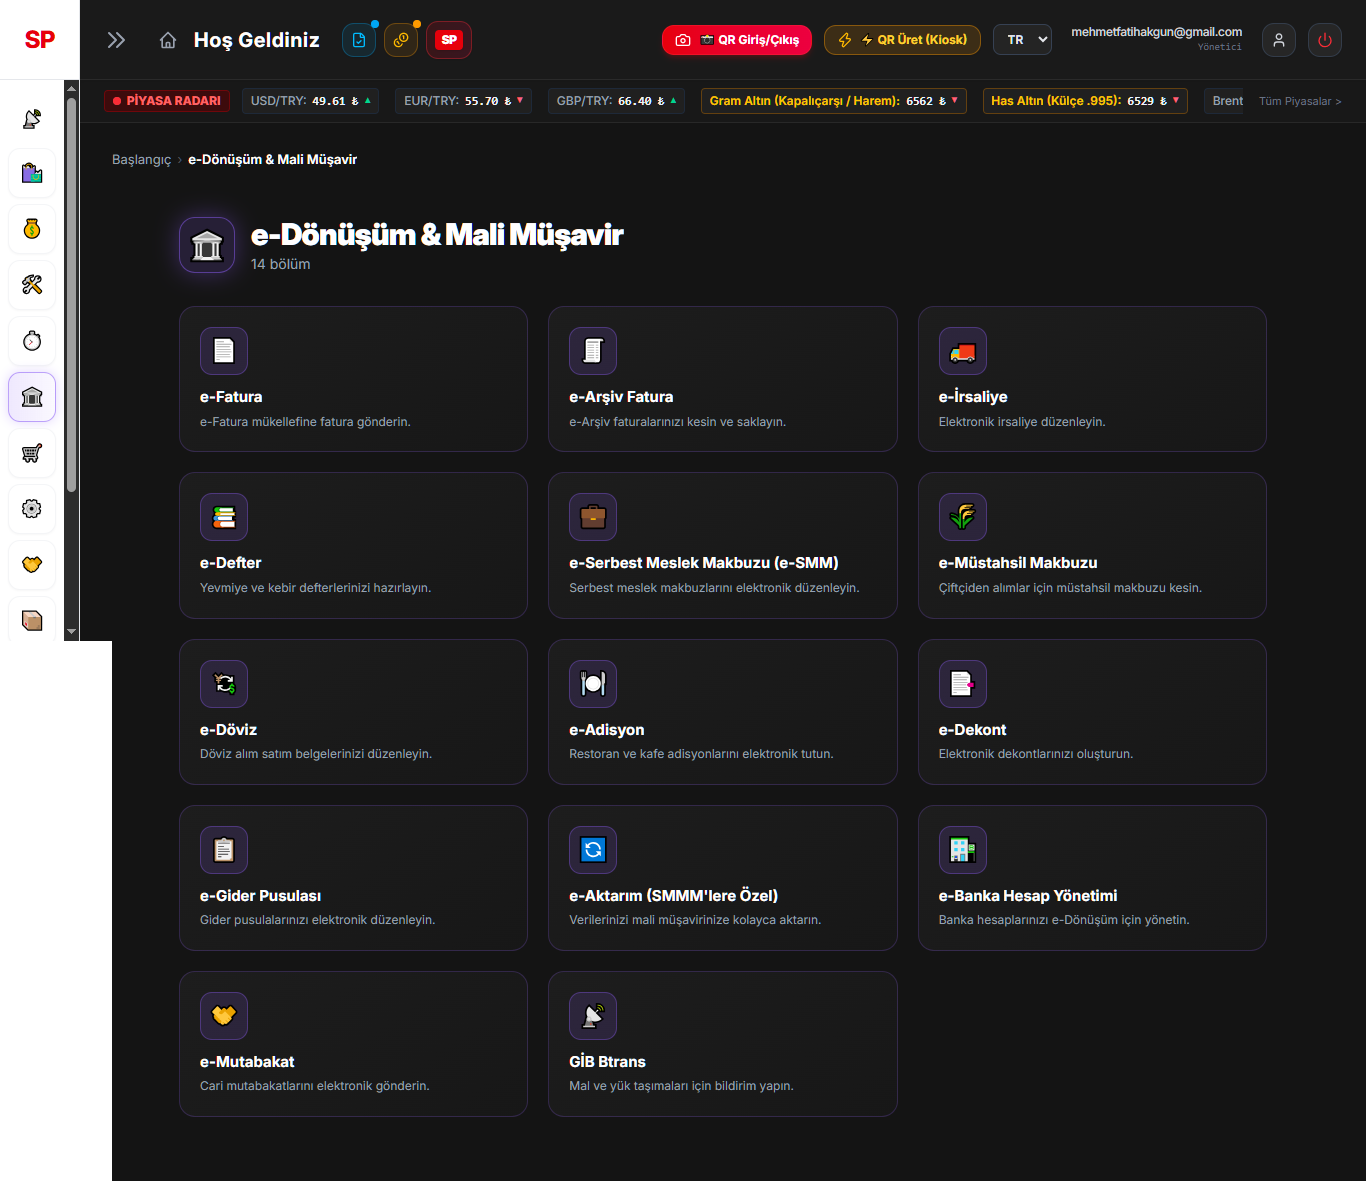Click the PİYASA RADARI badge
The height and width of the screenshot is (1181, 1366).
pos(167,101)
